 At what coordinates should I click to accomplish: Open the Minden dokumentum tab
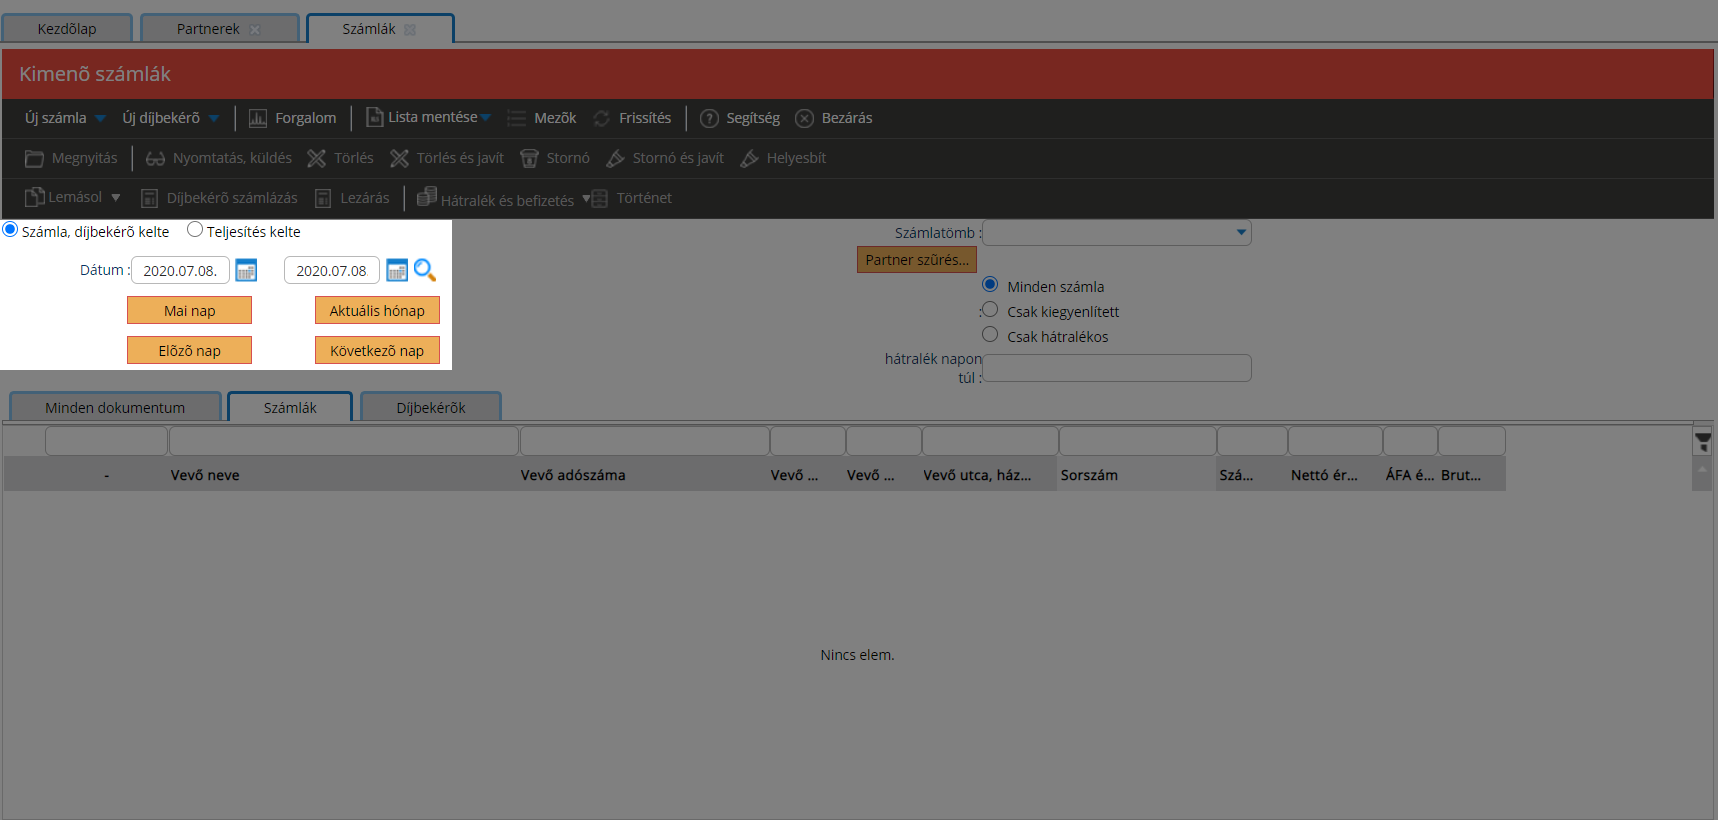(x=115, y=407)
